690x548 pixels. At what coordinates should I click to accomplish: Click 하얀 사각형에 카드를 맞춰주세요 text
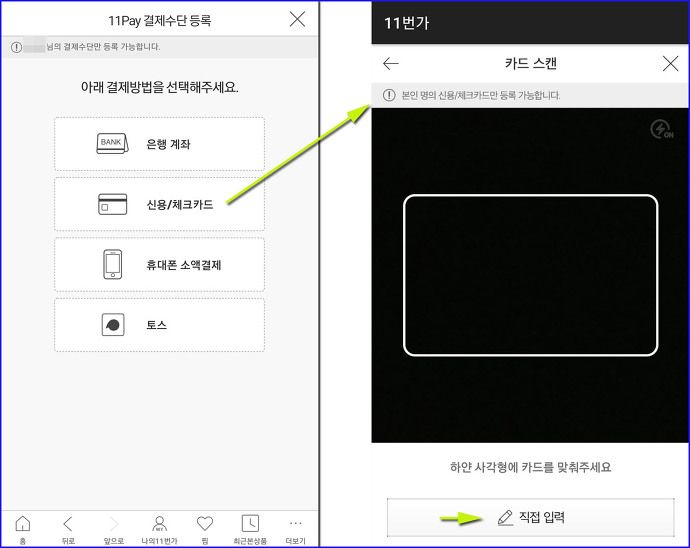click(530, 467)
